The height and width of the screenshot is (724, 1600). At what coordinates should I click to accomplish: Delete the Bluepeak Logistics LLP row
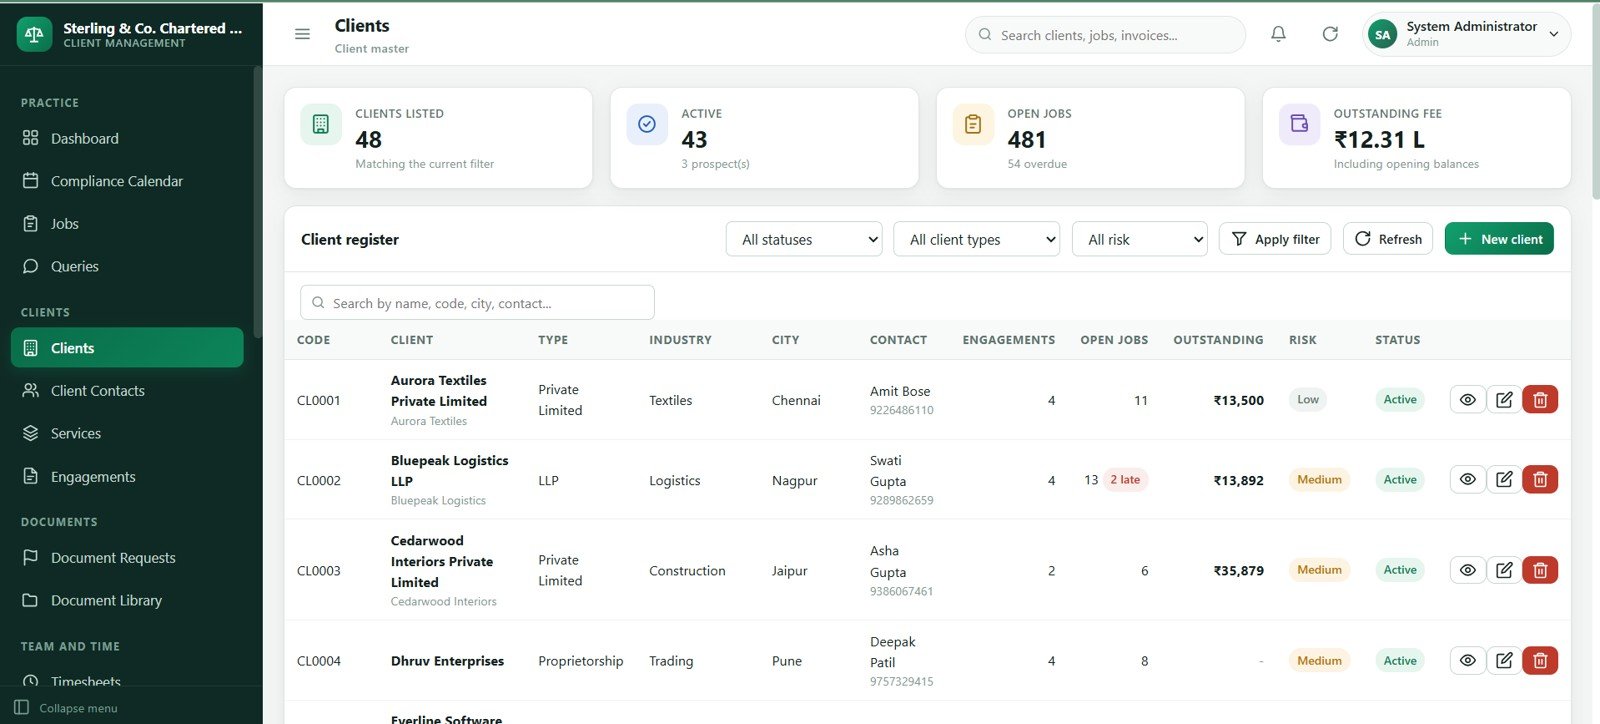click(x=1540, y=480)
